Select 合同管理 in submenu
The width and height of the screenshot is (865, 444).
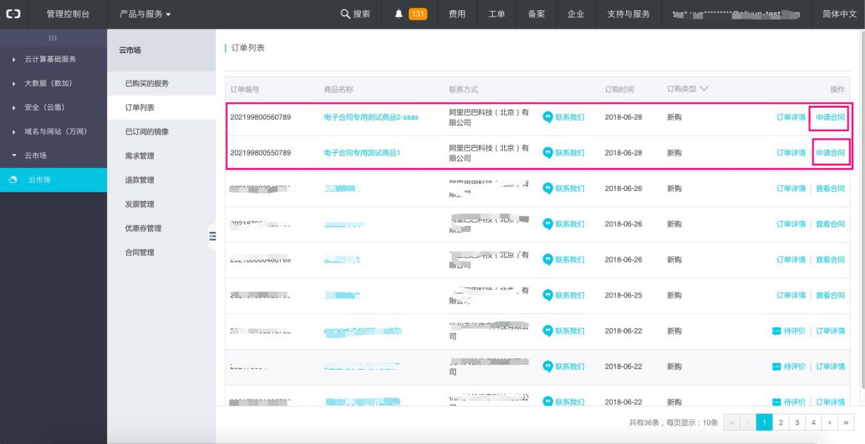click(x=140, y=253)
